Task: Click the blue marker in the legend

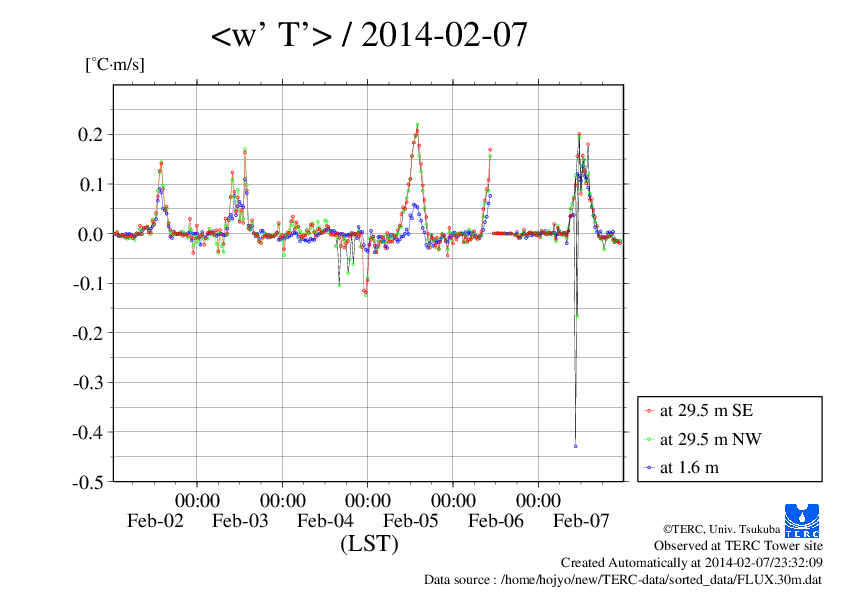Action: pyautogui.click(x=649, y=468)
